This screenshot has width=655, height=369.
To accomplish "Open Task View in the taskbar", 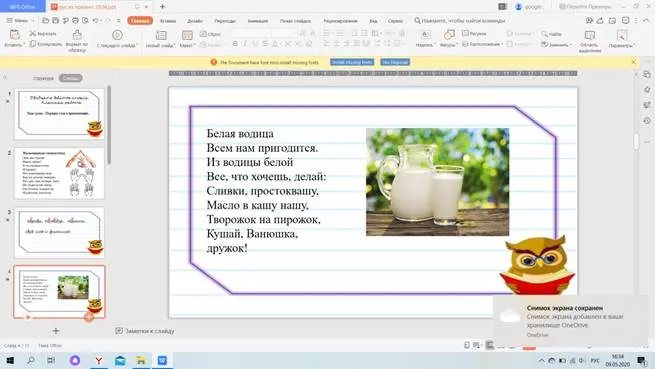I will tap(51, 360).
